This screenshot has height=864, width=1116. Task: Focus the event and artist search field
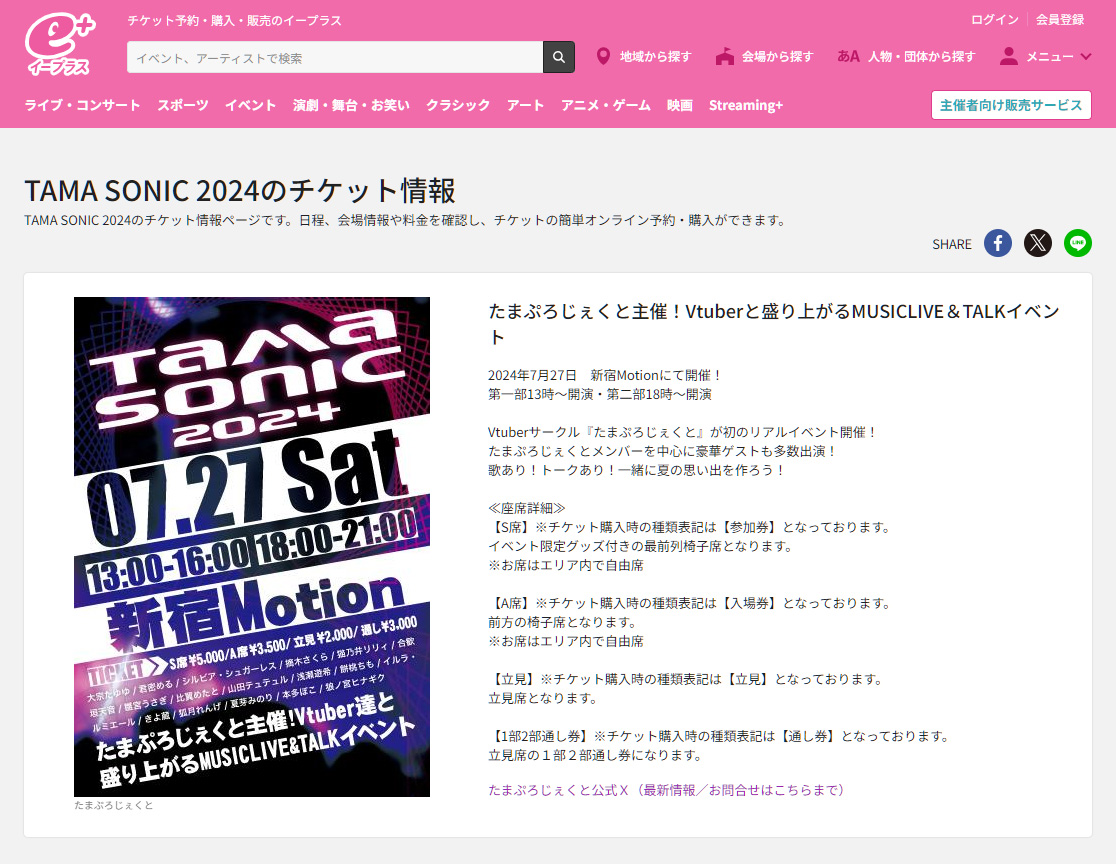point(335,57)
